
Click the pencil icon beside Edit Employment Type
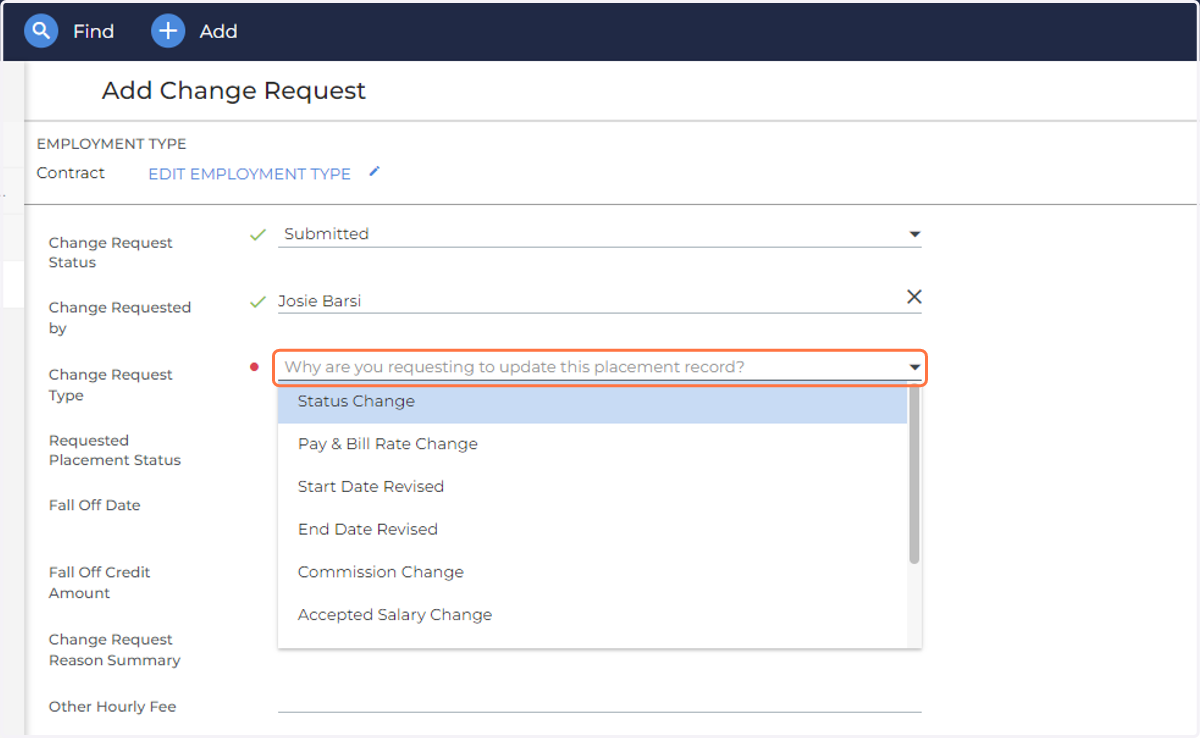tap(375, 172)
